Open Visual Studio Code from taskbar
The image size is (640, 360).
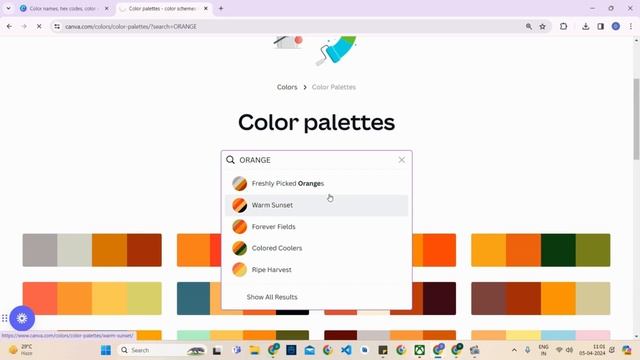346,350
